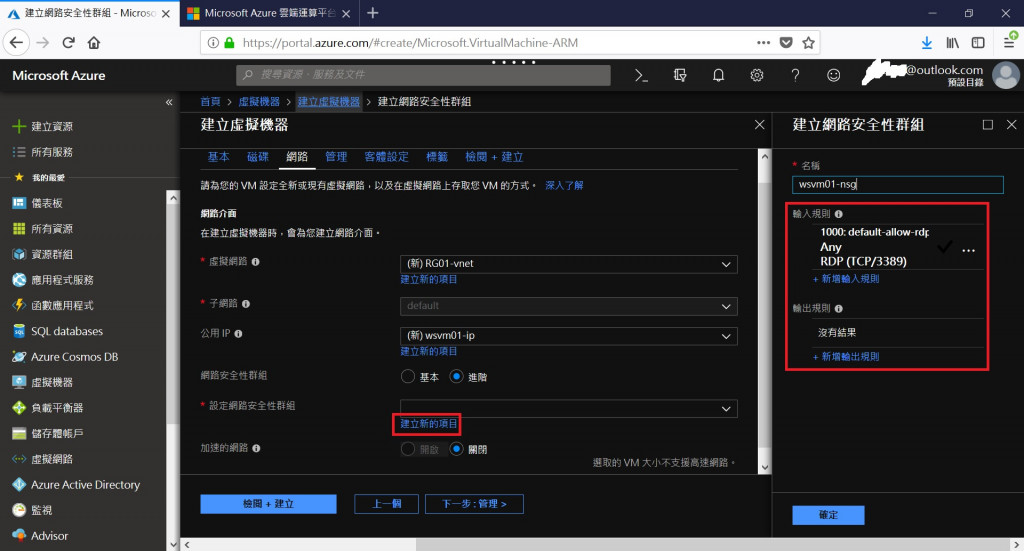Screen dimensions: 1024x551
Task: Open the account avatar menu
Action: point(1006,75)
